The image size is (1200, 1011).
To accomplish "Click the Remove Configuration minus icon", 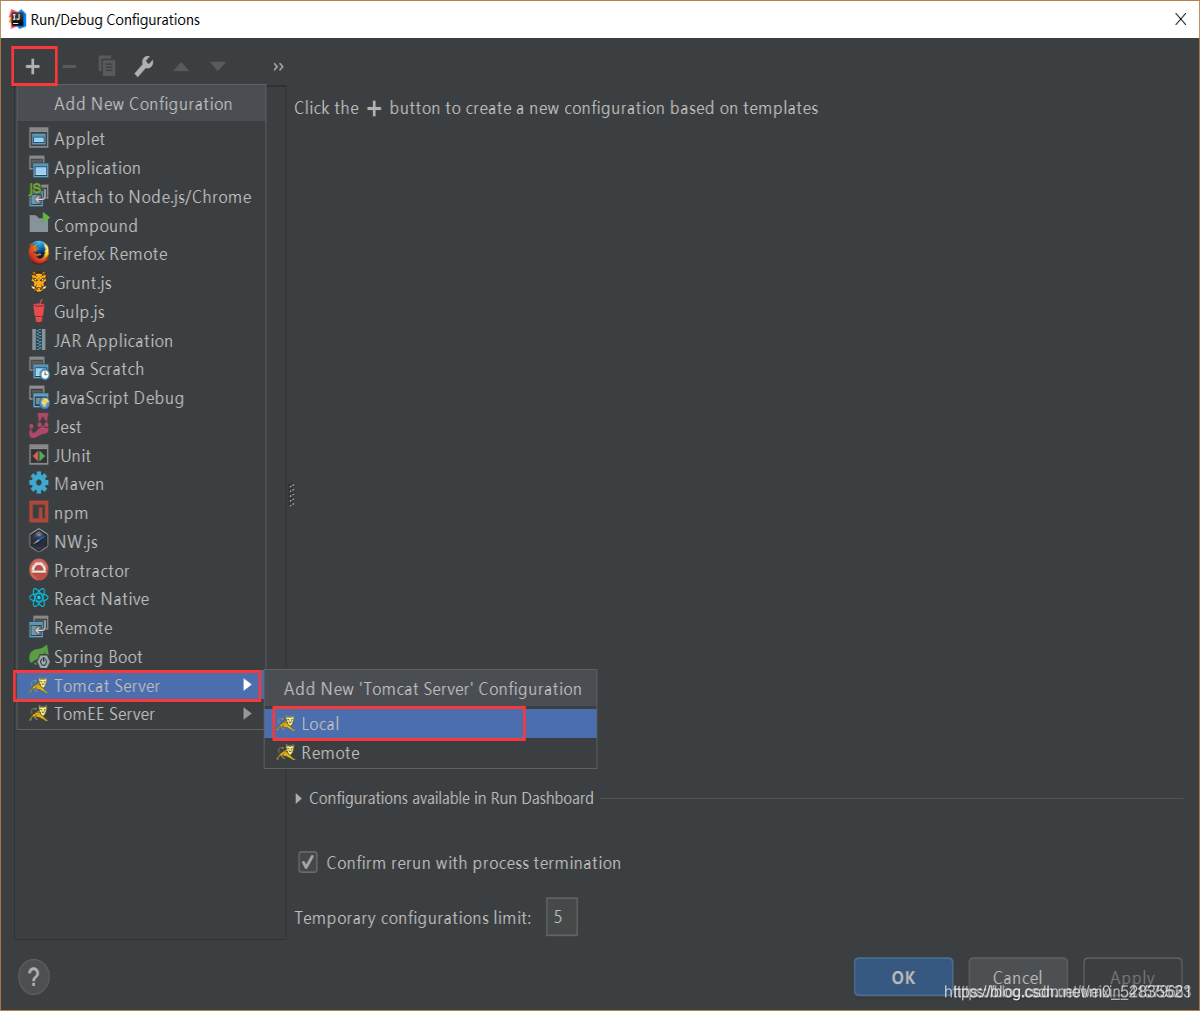I will [69, 67].
